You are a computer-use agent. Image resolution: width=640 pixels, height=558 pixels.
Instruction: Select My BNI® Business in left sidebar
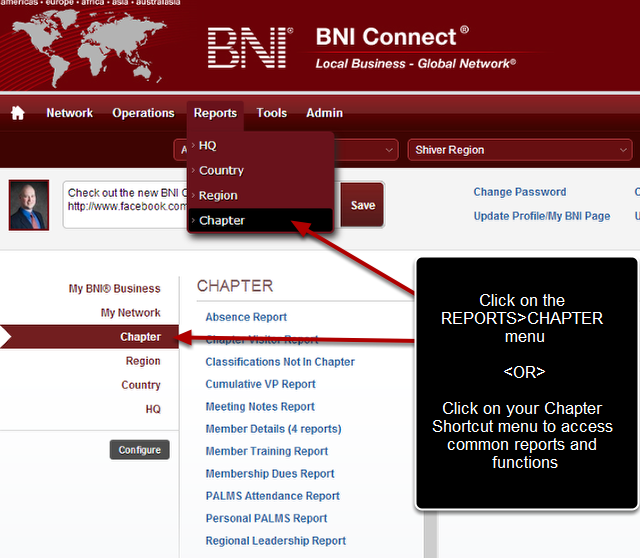click(114, 289)
